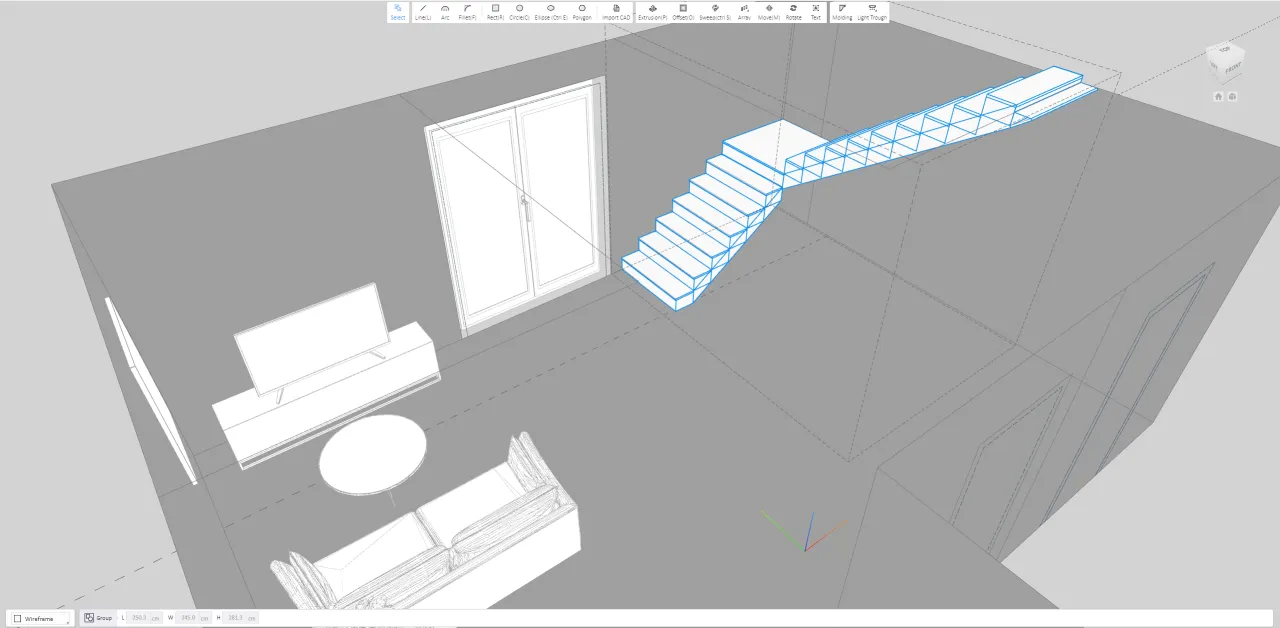Click the Array tool
Viewport: 1280px width, 628px height.
(x=744, y=12)
